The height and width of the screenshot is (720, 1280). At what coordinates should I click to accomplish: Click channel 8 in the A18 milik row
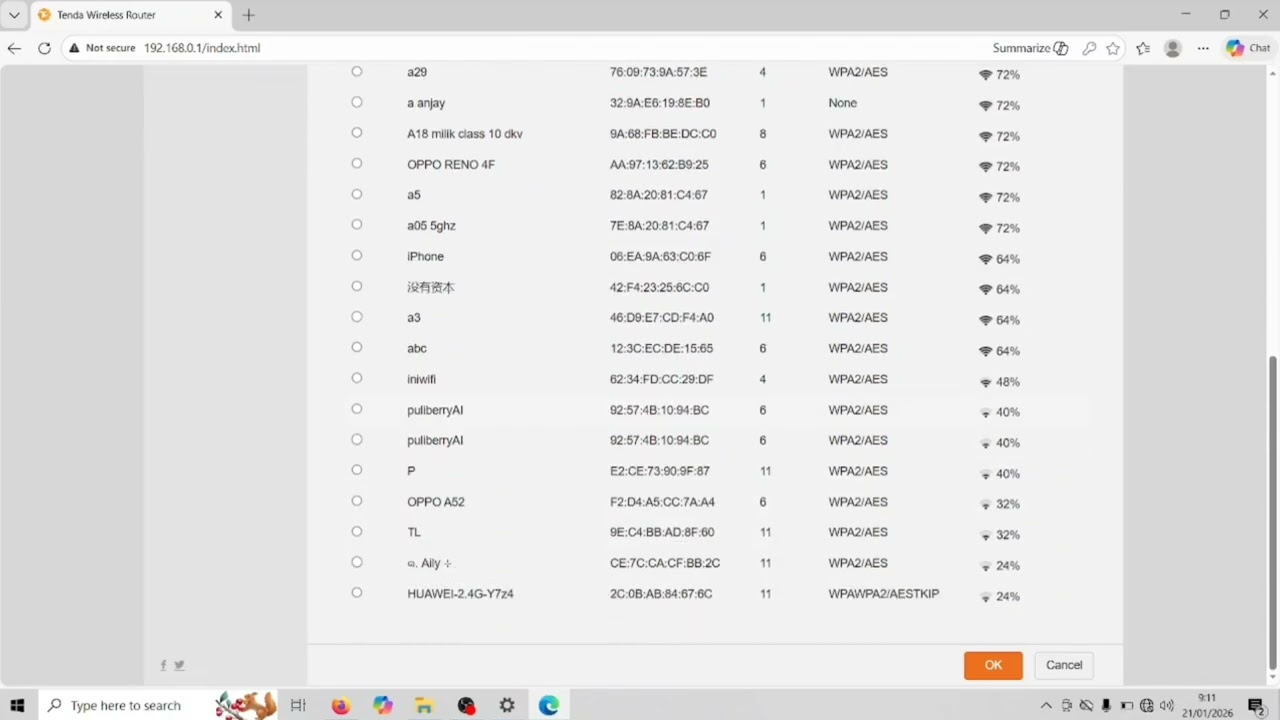point(763,134)
